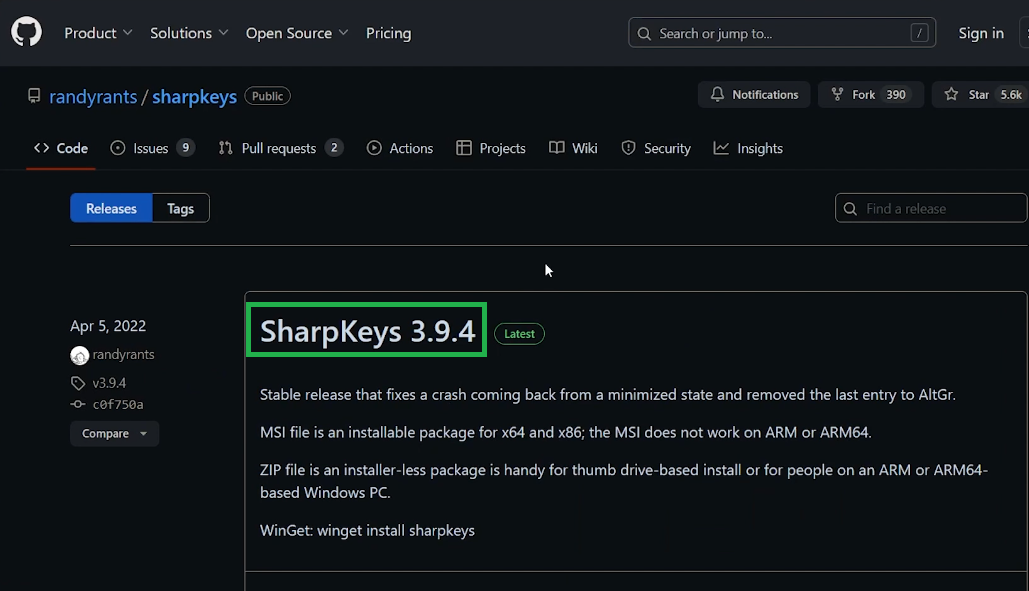This screenshot has width=1029, height=591.
Task: Switch to the Tags view
Action: [180, 208]
